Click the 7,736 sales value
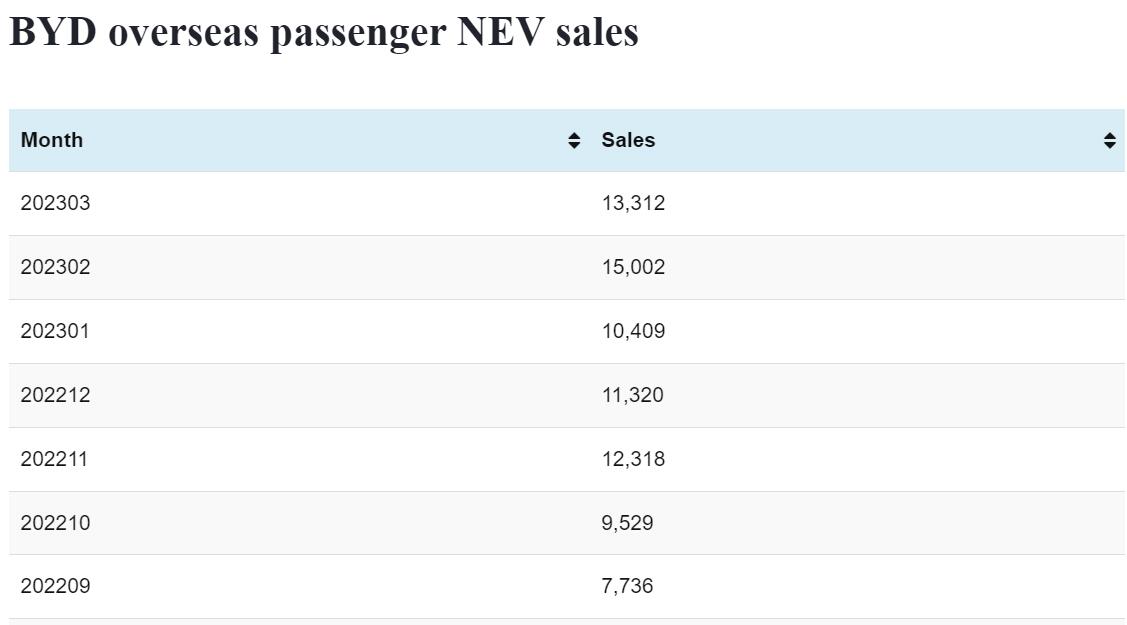1127x625 pixels. (627, 586)
